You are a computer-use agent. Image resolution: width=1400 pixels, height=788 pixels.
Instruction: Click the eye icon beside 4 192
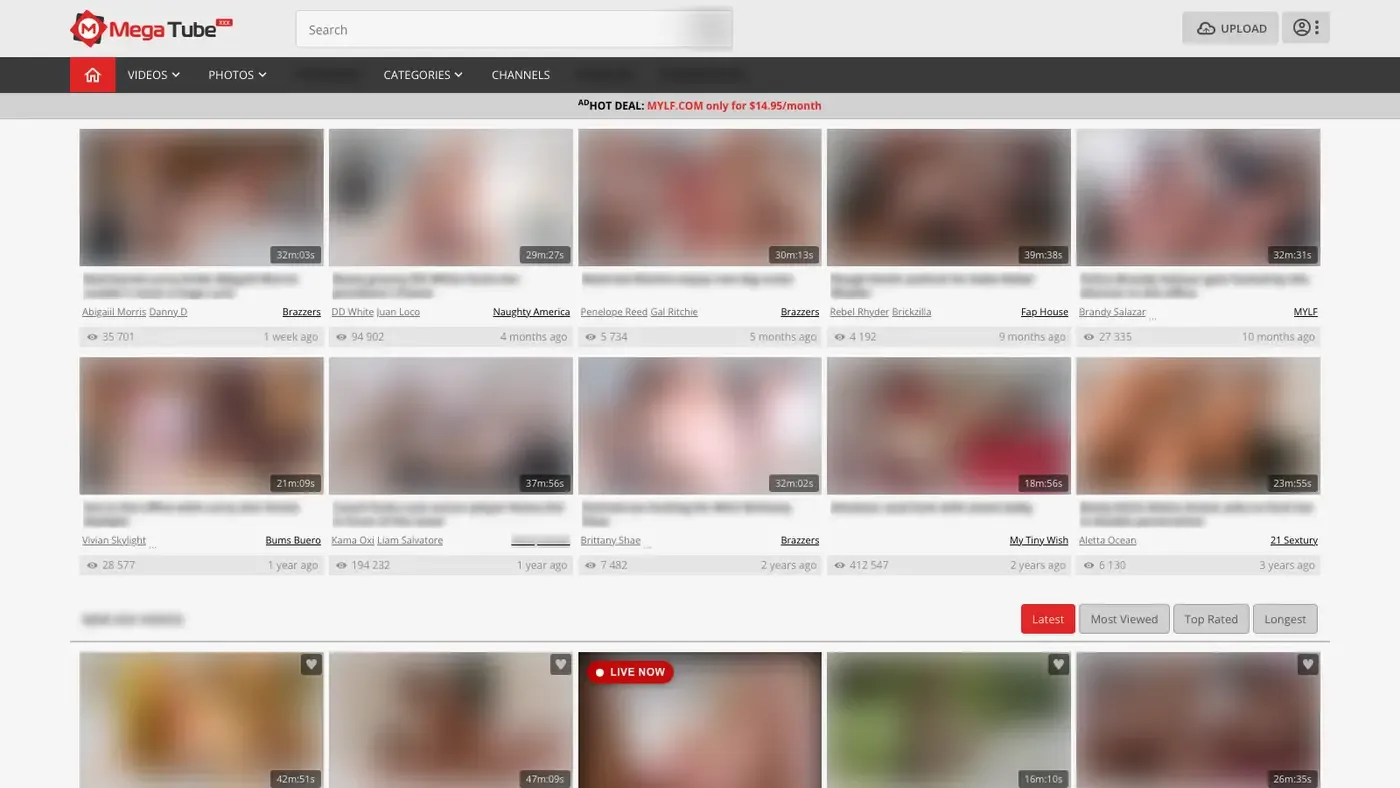839,337
